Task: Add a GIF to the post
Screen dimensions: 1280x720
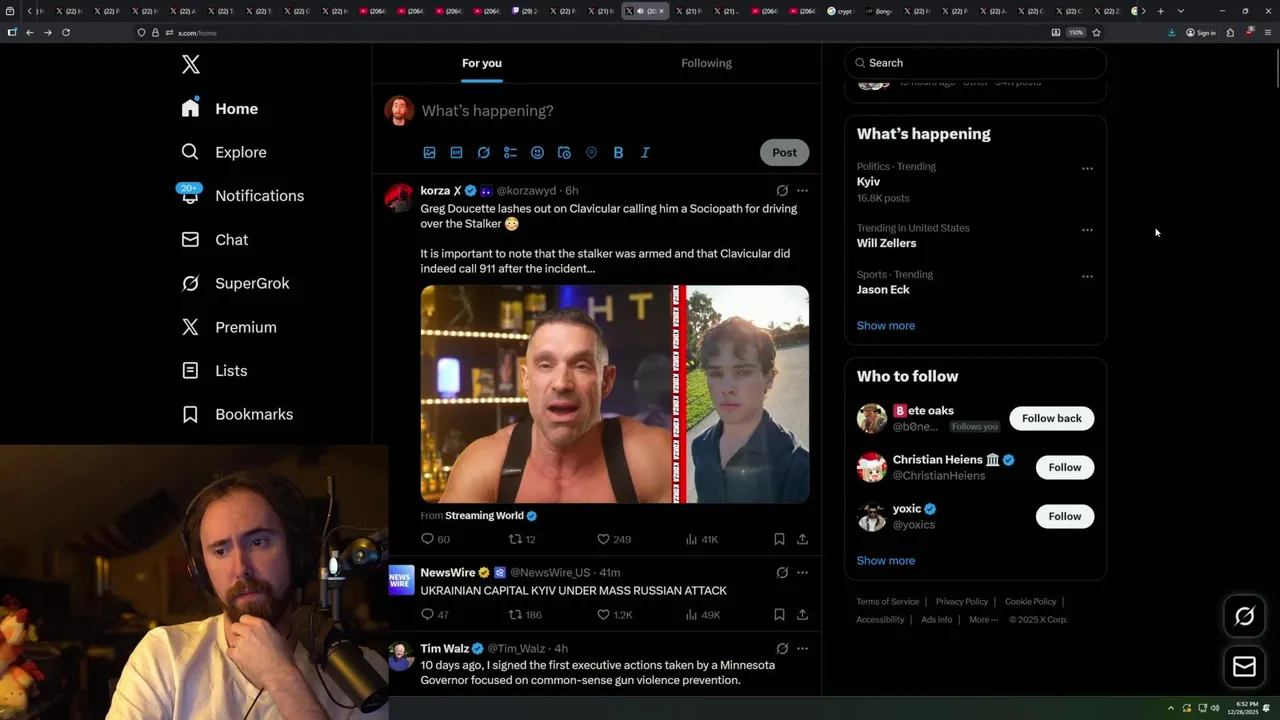Action: [x=456, y=153]
